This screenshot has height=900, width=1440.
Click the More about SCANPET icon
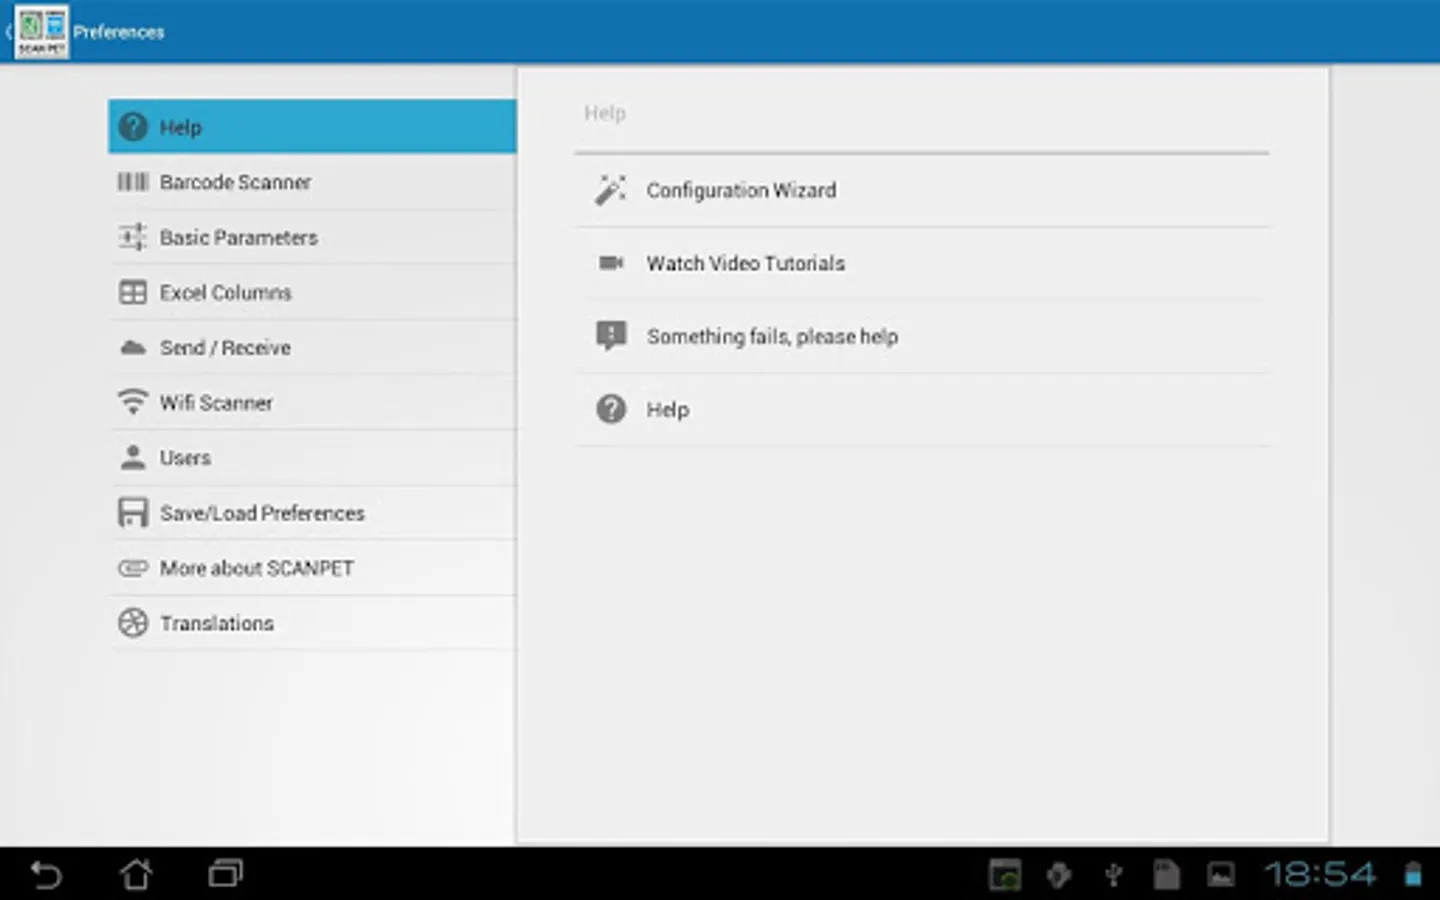point(132,568)
